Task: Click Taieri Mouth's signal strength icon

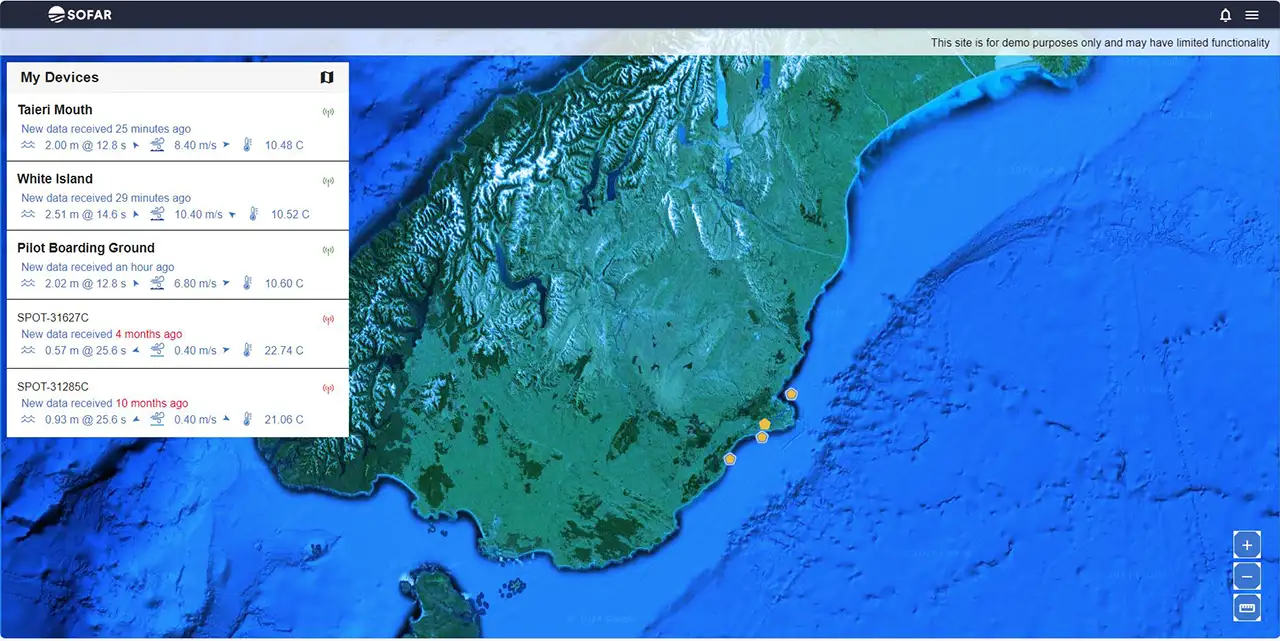Action: click(328, 112)
